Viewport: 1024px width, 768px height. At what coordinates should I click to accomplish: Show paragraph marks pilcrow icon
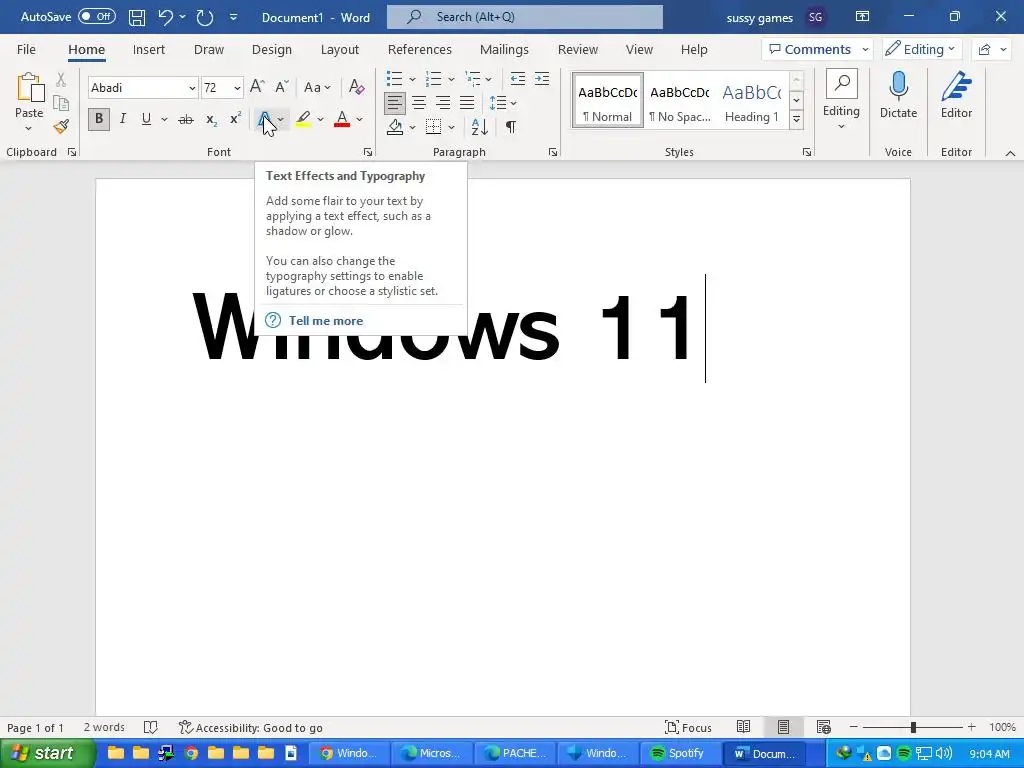pos(511,127)
